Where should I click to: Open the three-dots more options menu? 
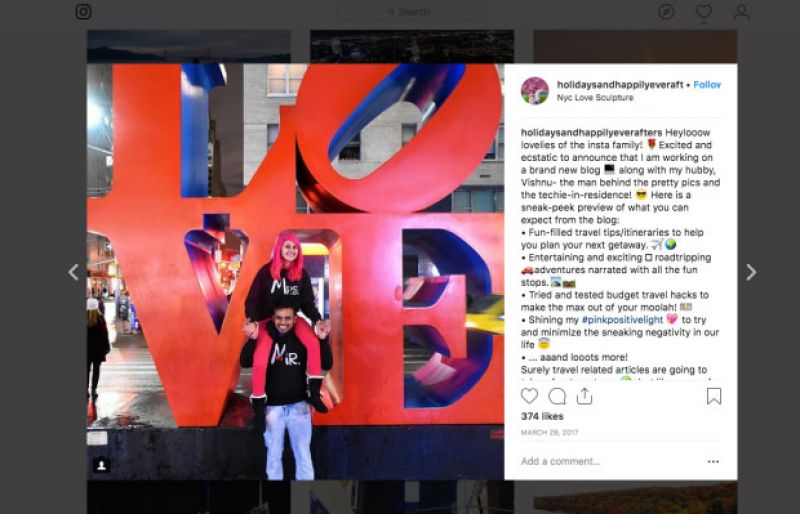[713, 461]
